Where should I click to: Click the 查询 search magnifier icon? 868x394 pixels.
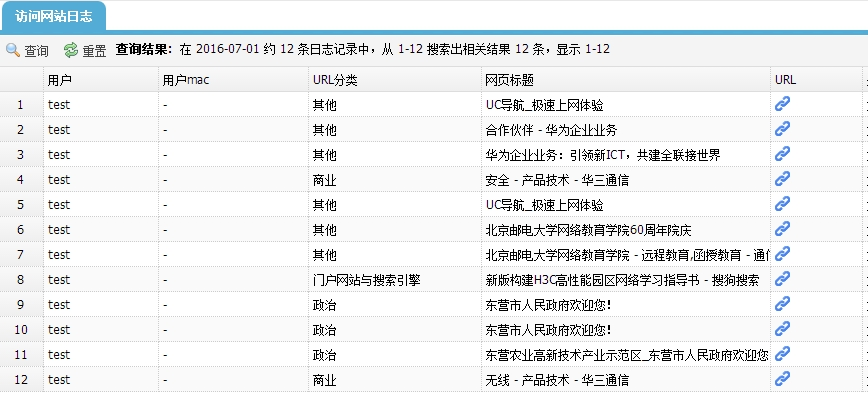point(13,50)
